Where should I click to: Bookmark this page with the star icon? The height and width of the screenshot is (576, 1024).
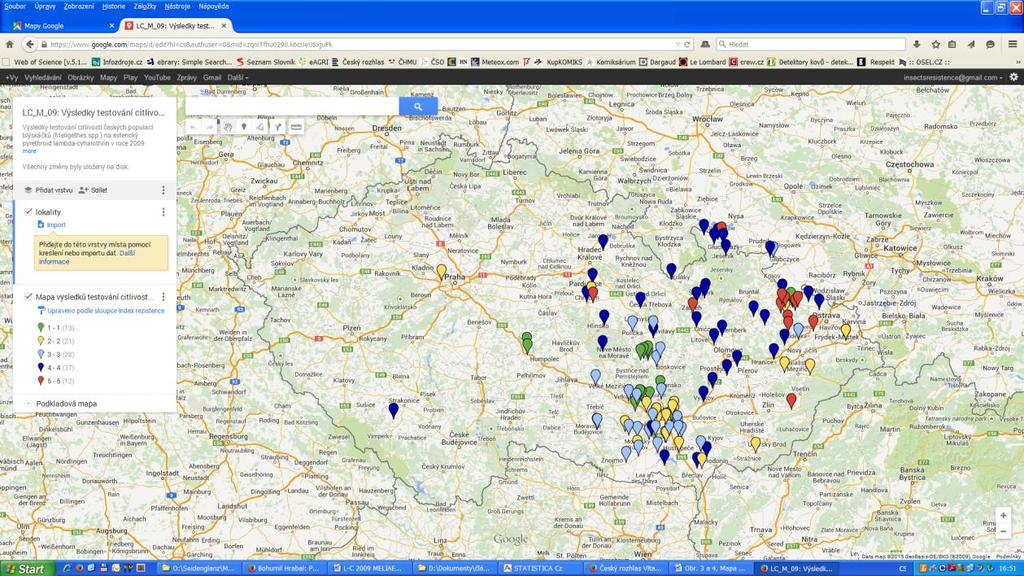[935, 44]
